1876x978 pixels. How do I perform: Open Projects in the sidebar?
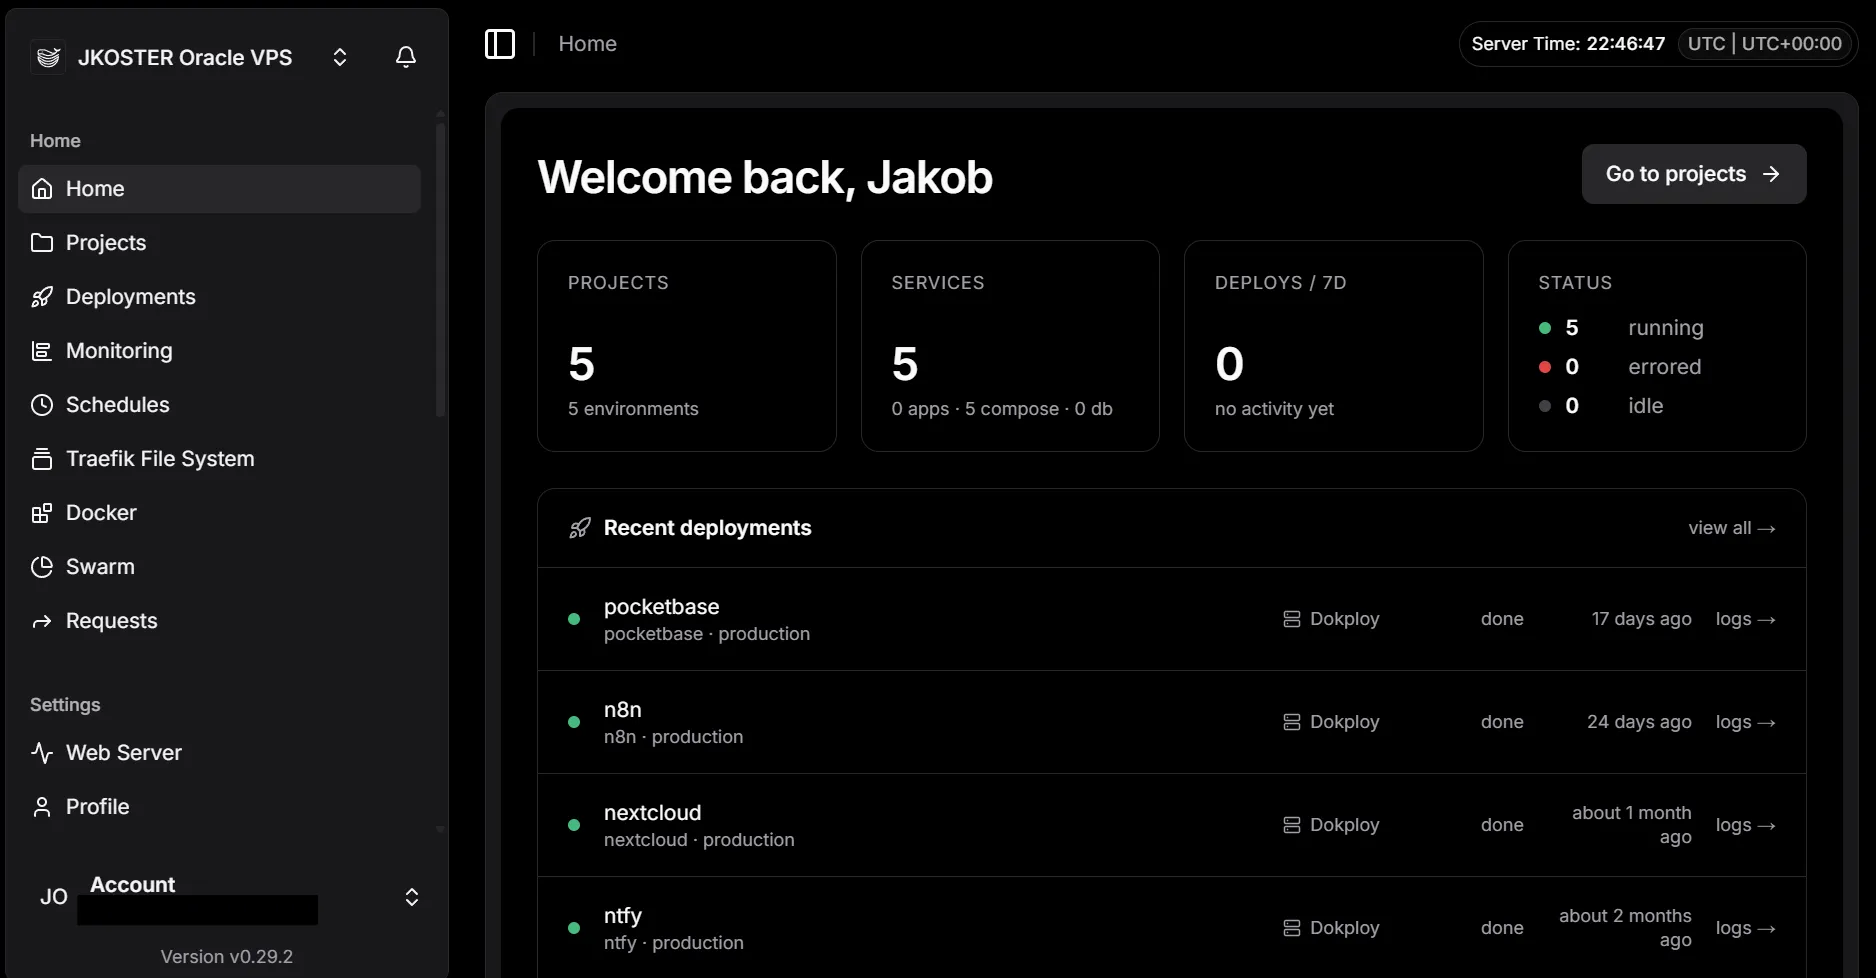220,243
